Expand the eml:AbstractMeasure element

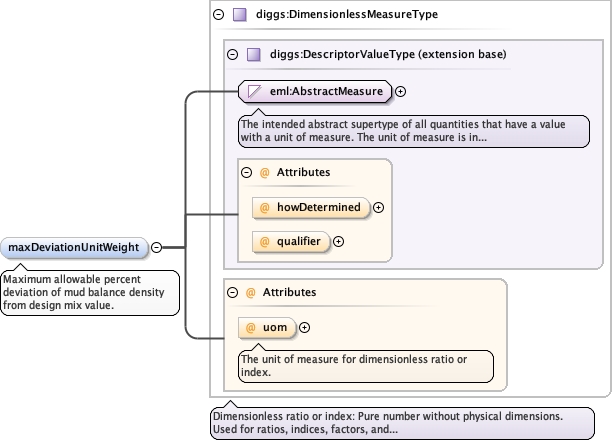(x=401, y=91)
